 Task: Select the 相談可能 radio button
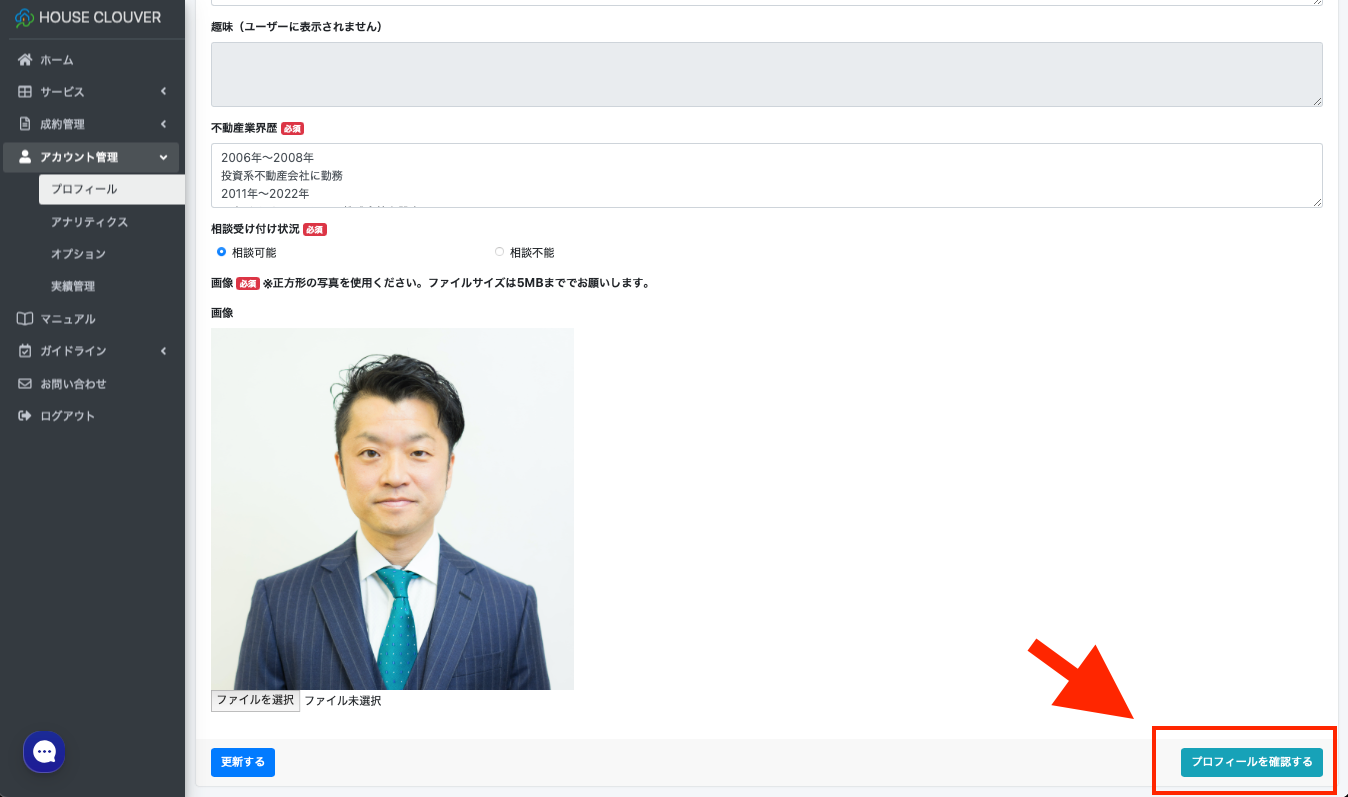coord(221,252)
